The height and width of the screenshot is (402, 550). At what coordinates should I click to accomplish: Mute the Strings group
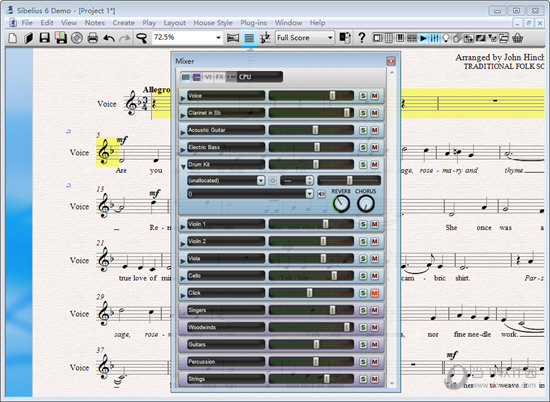[375, 379]
